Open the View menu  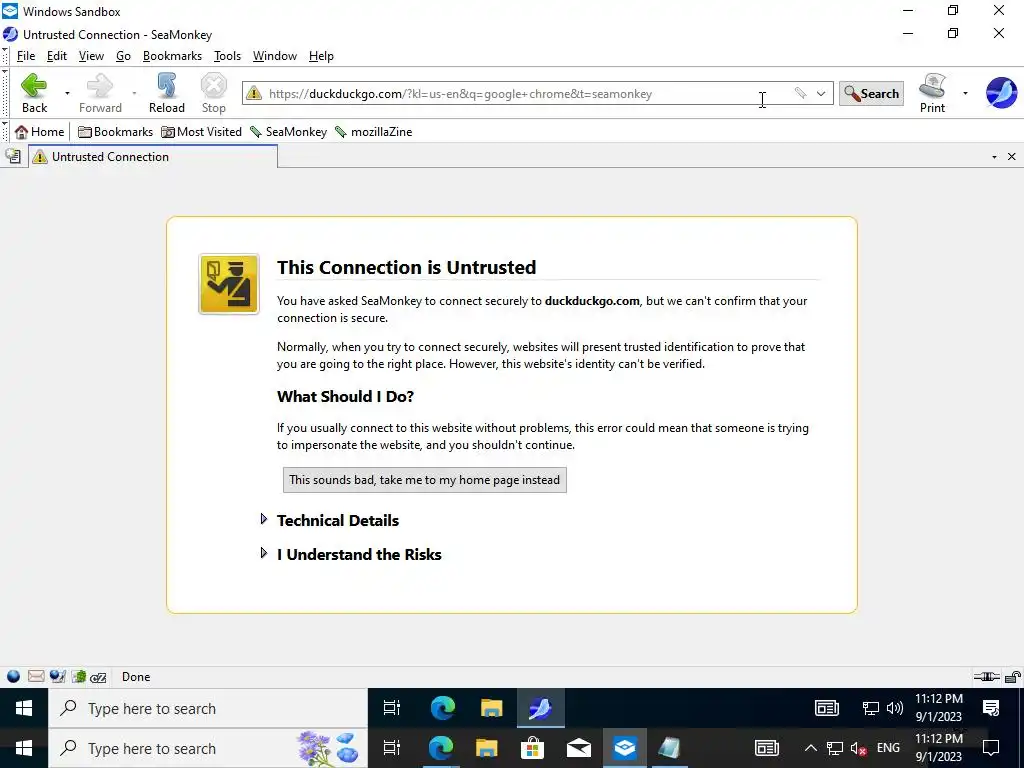(x=91, y=56)
